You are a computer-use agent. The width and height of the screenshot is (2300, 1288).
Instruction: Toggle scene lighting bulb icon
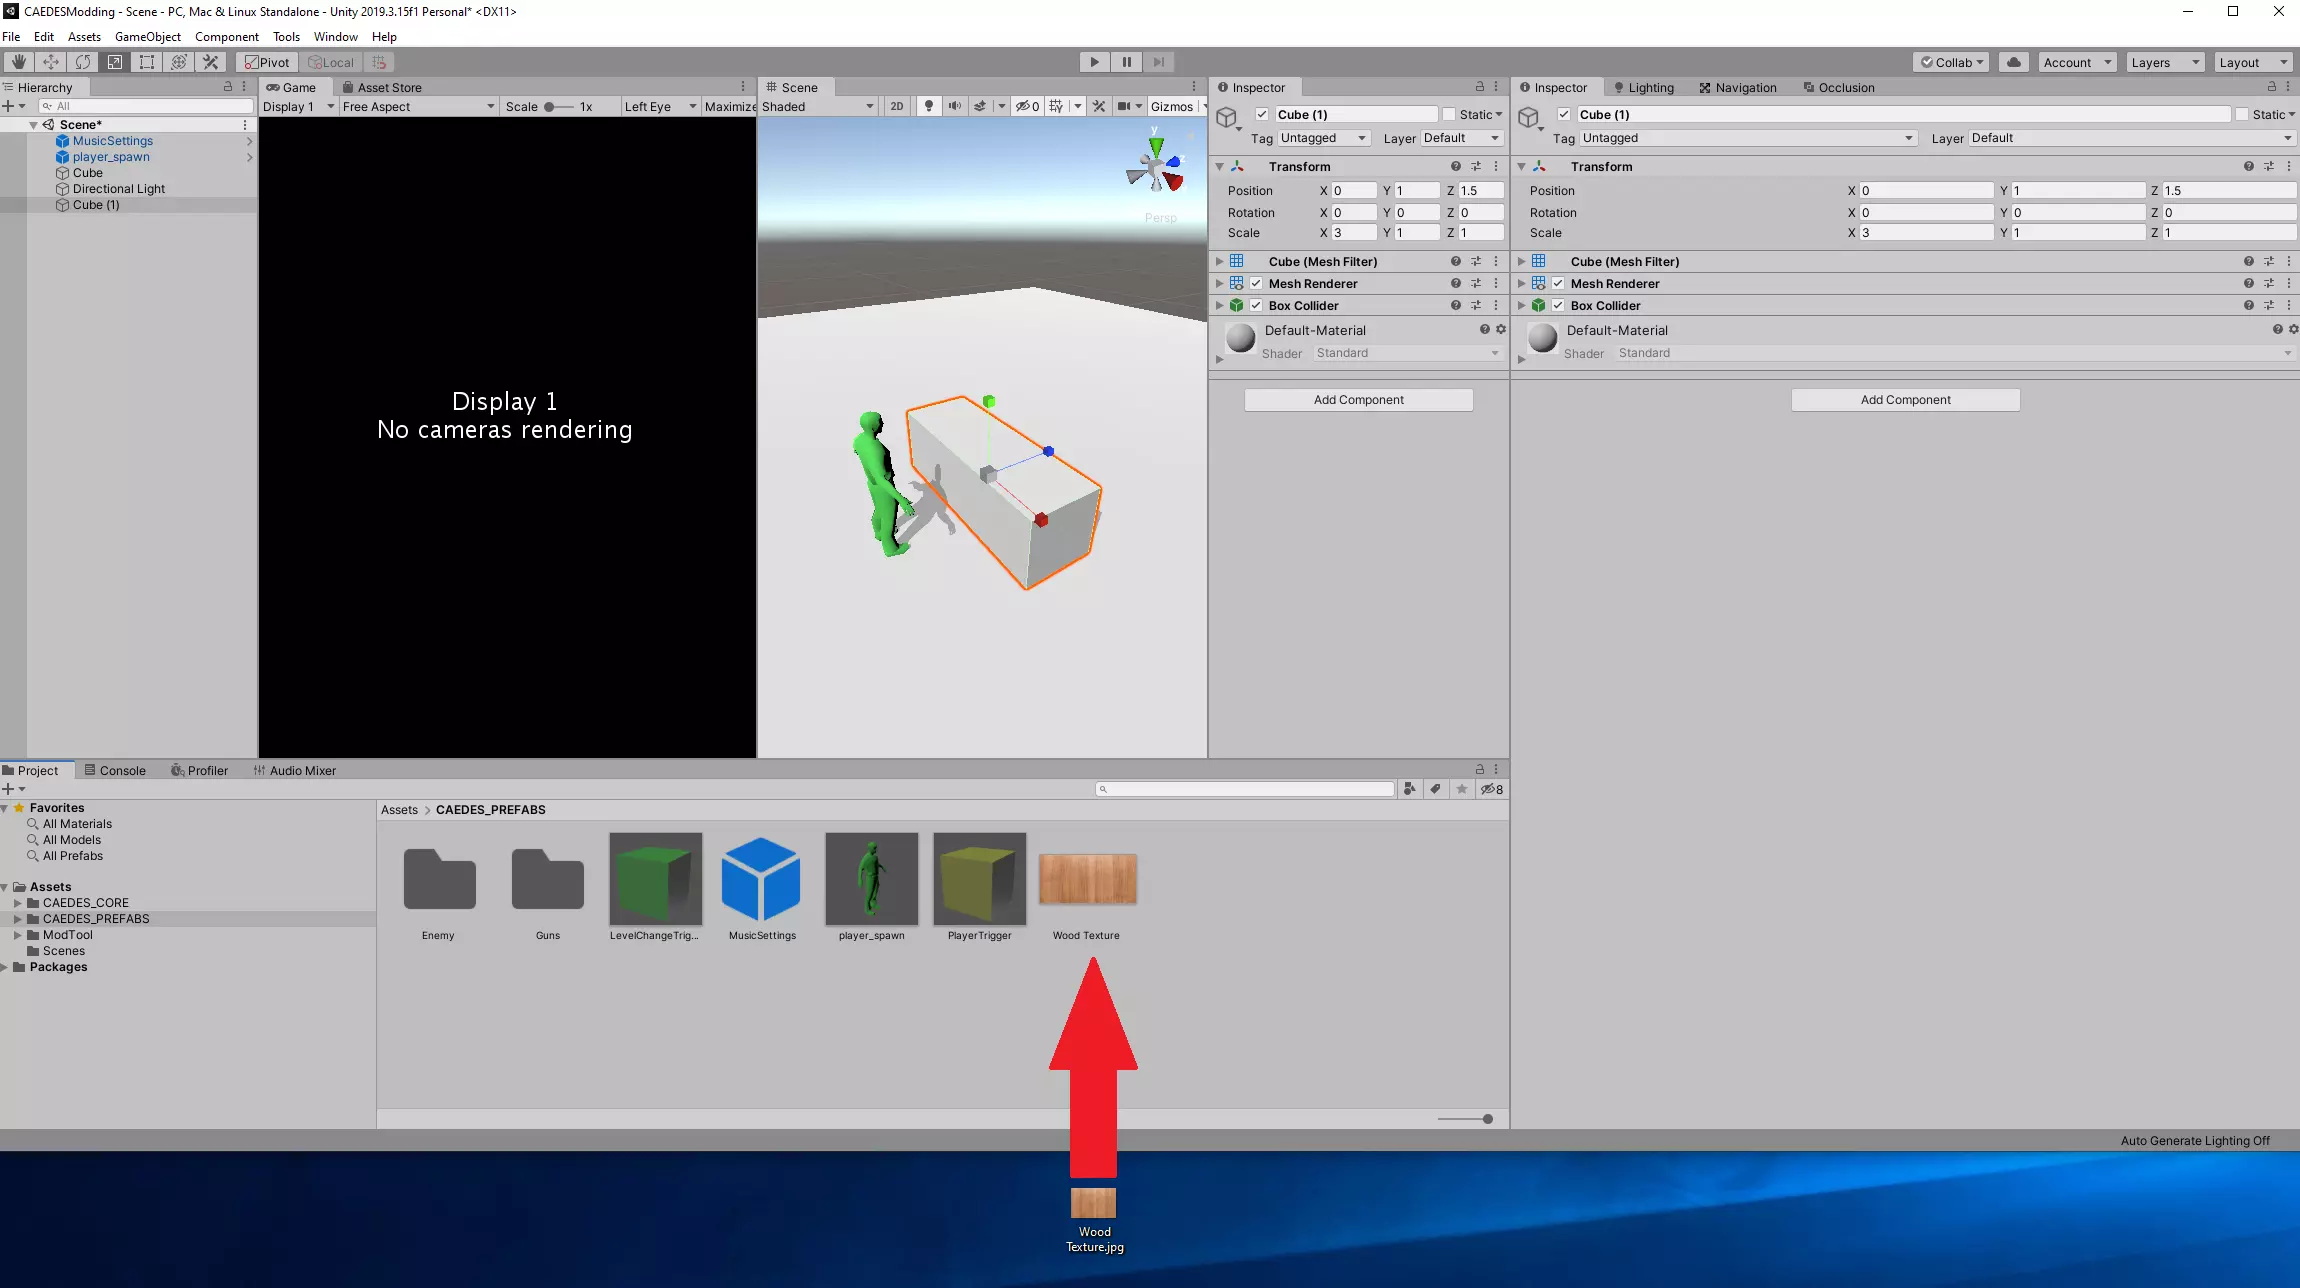coord(929,106)
